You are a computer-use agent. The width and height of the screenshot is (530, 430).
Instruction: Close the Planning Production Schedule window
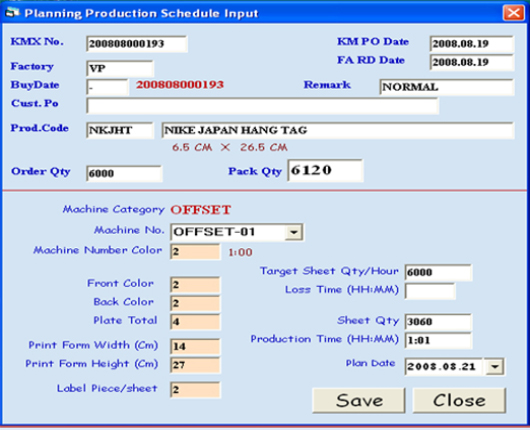coord(513,13)
